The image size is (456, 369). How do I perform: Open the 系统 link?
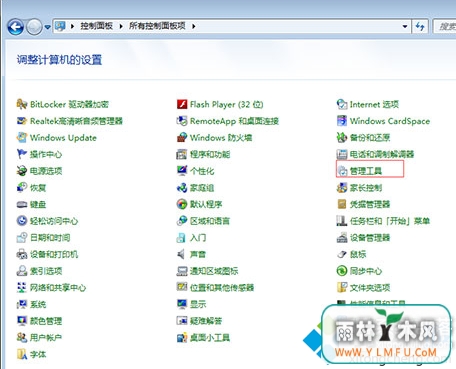tap(38, 304)
